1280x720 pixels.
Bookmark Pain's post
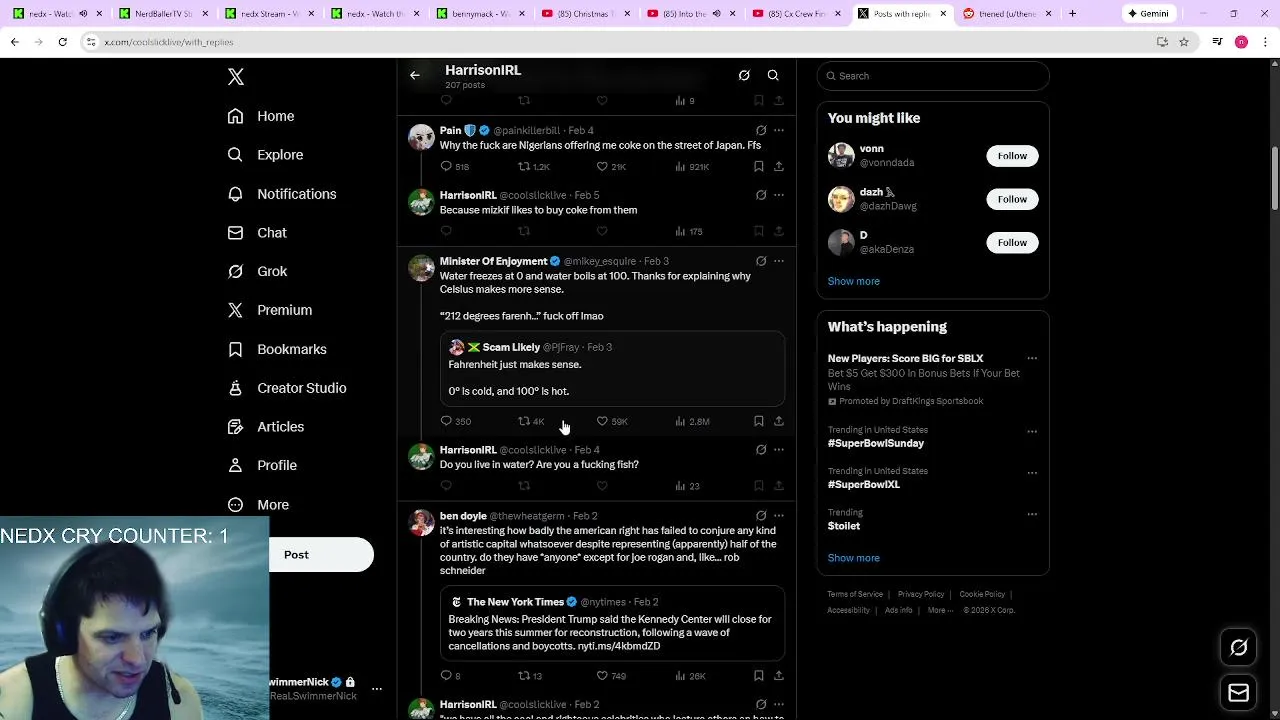point(759,167)
